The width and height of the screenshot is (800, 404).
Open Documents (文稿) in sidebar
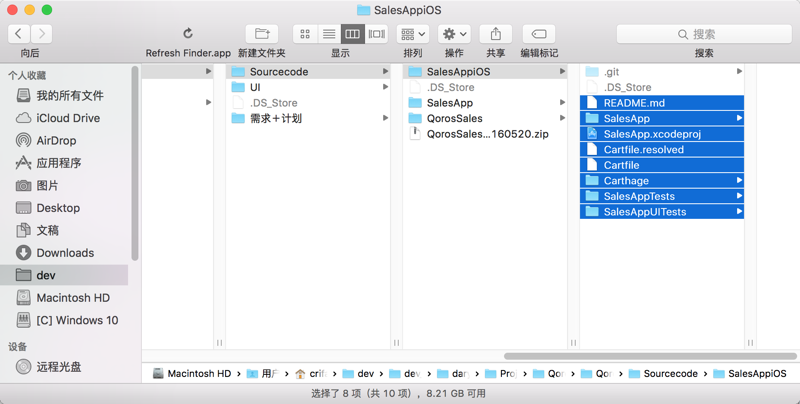click(64, 230)
